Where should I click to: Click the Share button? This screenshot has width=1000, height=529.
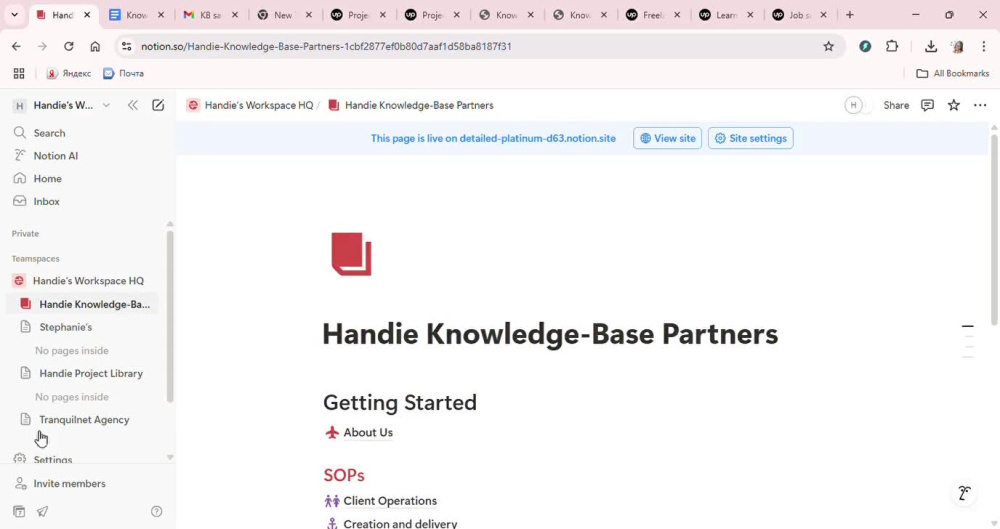(x=896, y=105)
